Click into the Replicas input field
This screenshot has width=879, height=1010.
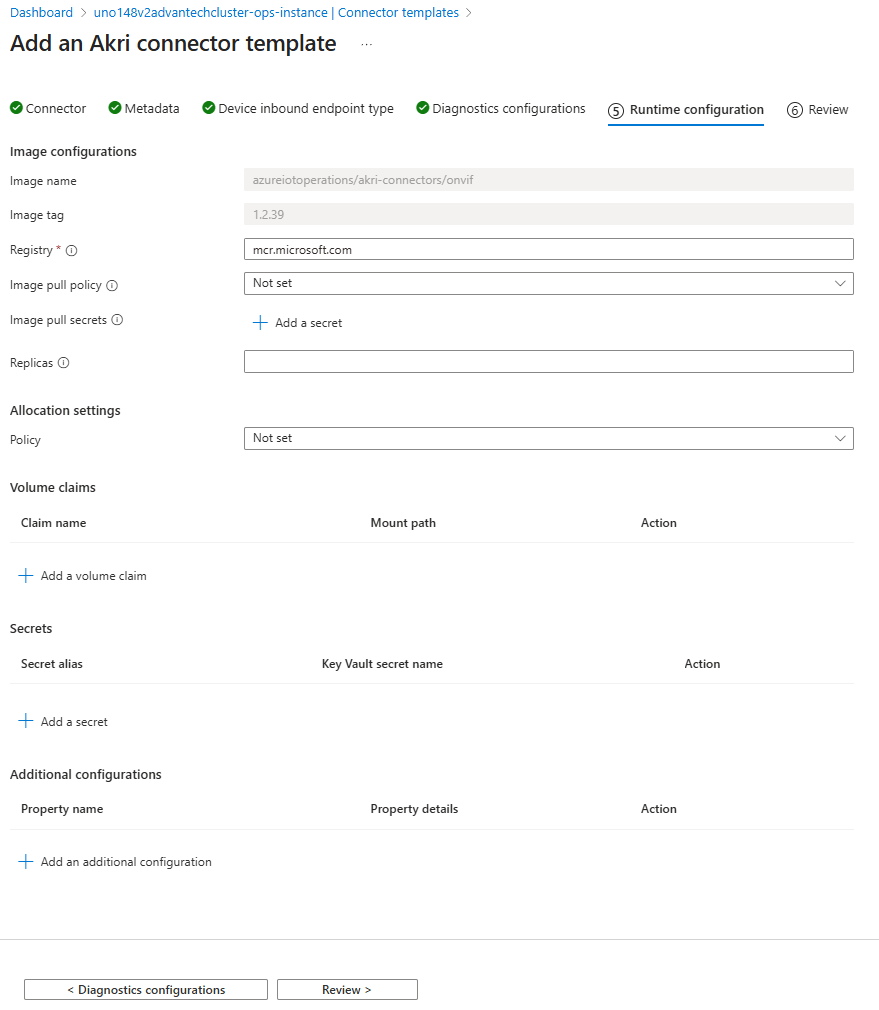548,362
